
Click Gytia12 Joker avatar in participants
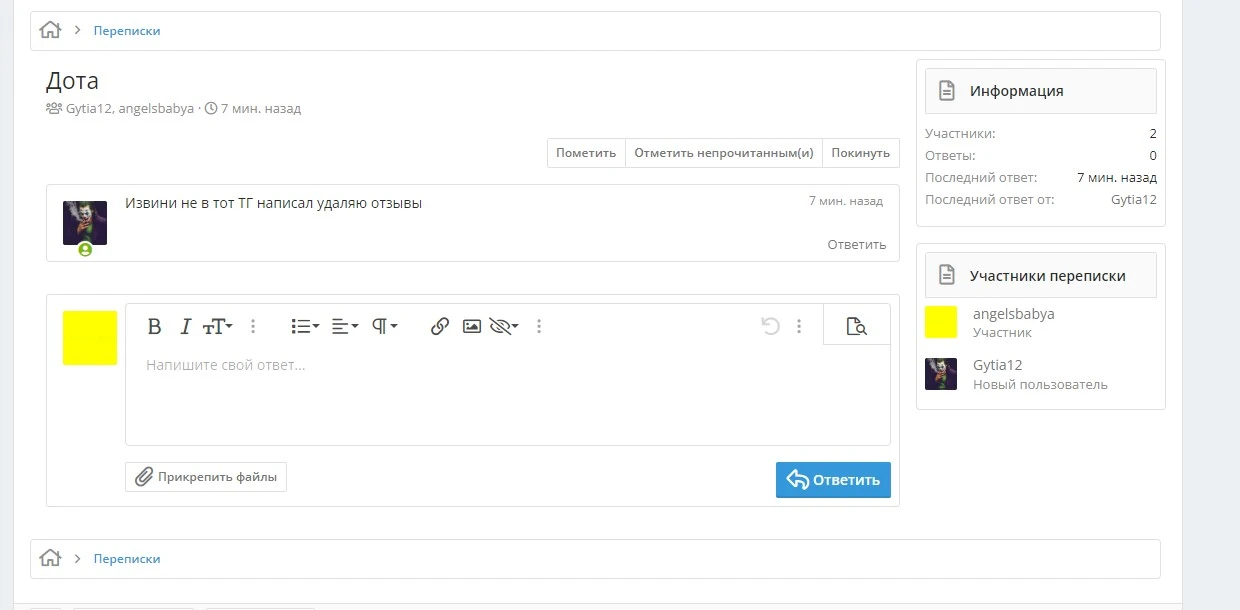coord(941,374)
